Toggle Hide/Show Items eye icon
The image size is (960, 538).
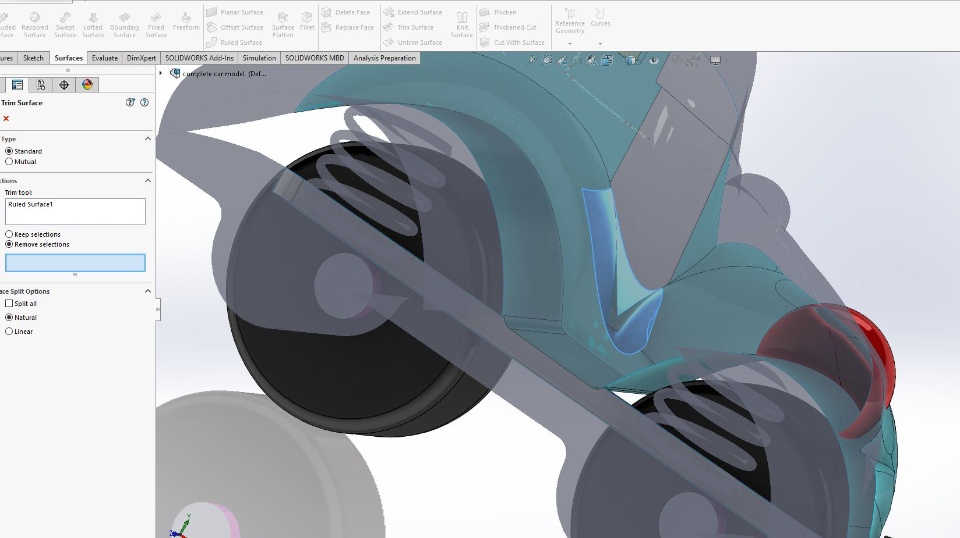pyautogui.click(x=653, y=60)
